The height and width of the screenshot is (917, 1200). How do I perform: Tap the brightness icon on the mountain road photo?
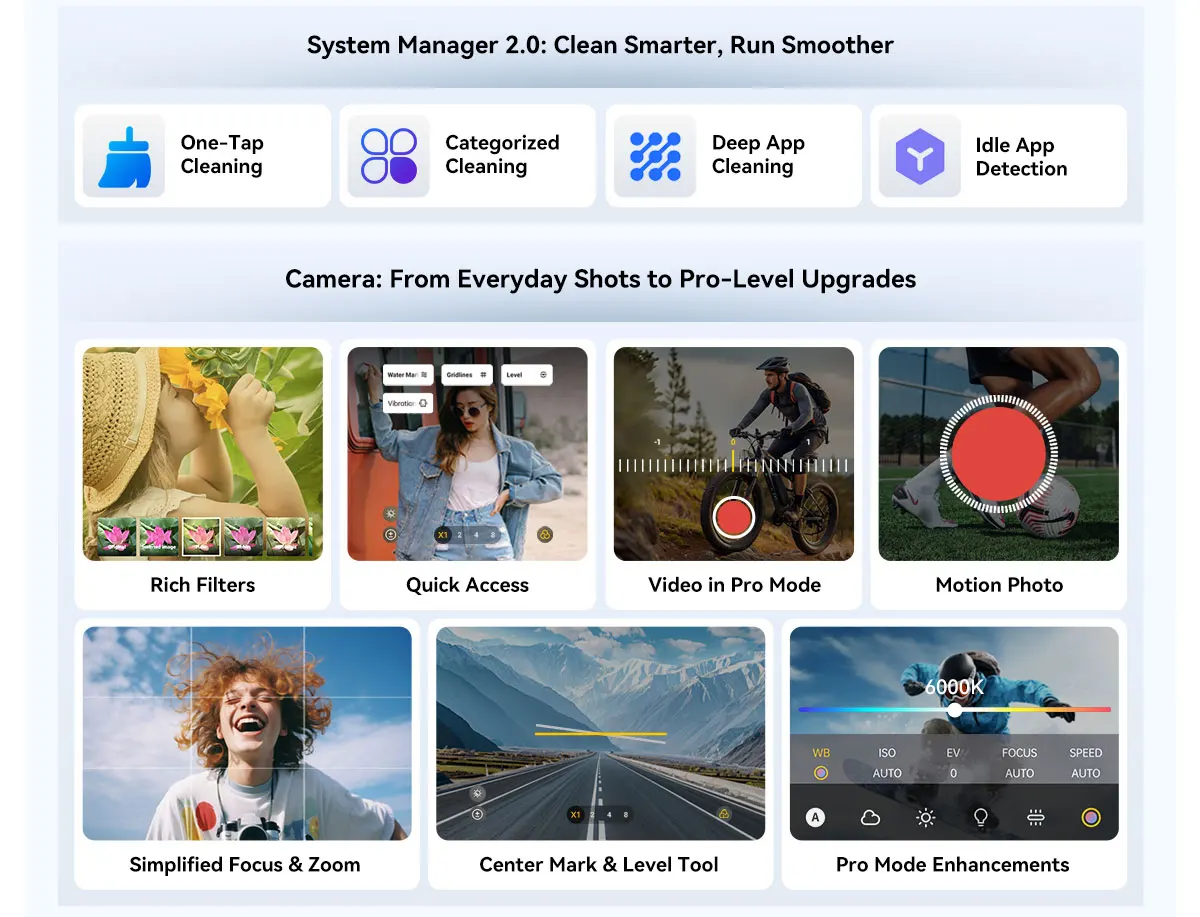click(x=478, y=793)
